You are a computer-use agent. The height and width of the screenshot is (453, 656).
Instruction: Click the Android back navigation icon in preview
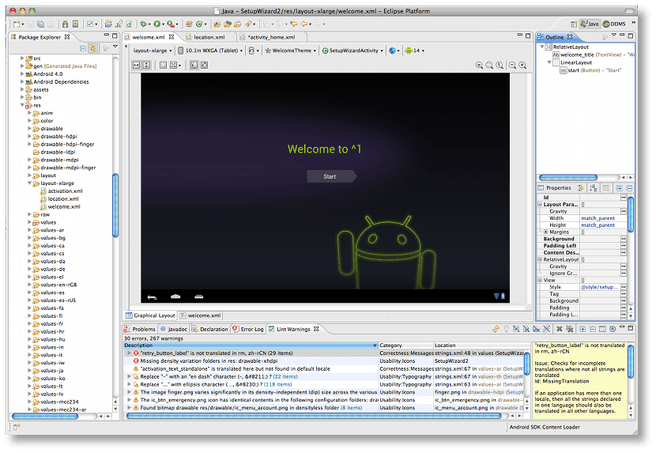[152, 297]
